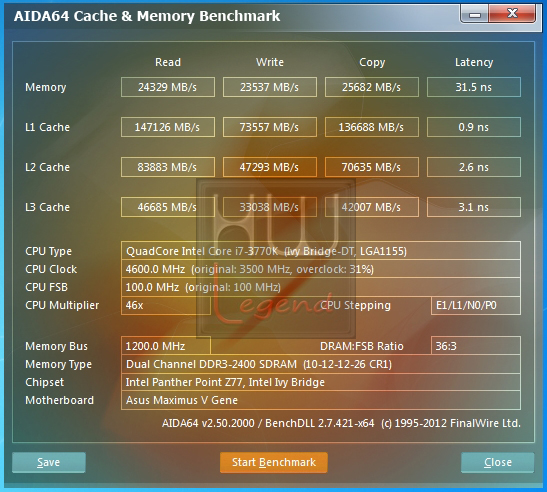
Task: Click the CPU Stepping value box
Action: pyautogui.click(x=476, y=305)
